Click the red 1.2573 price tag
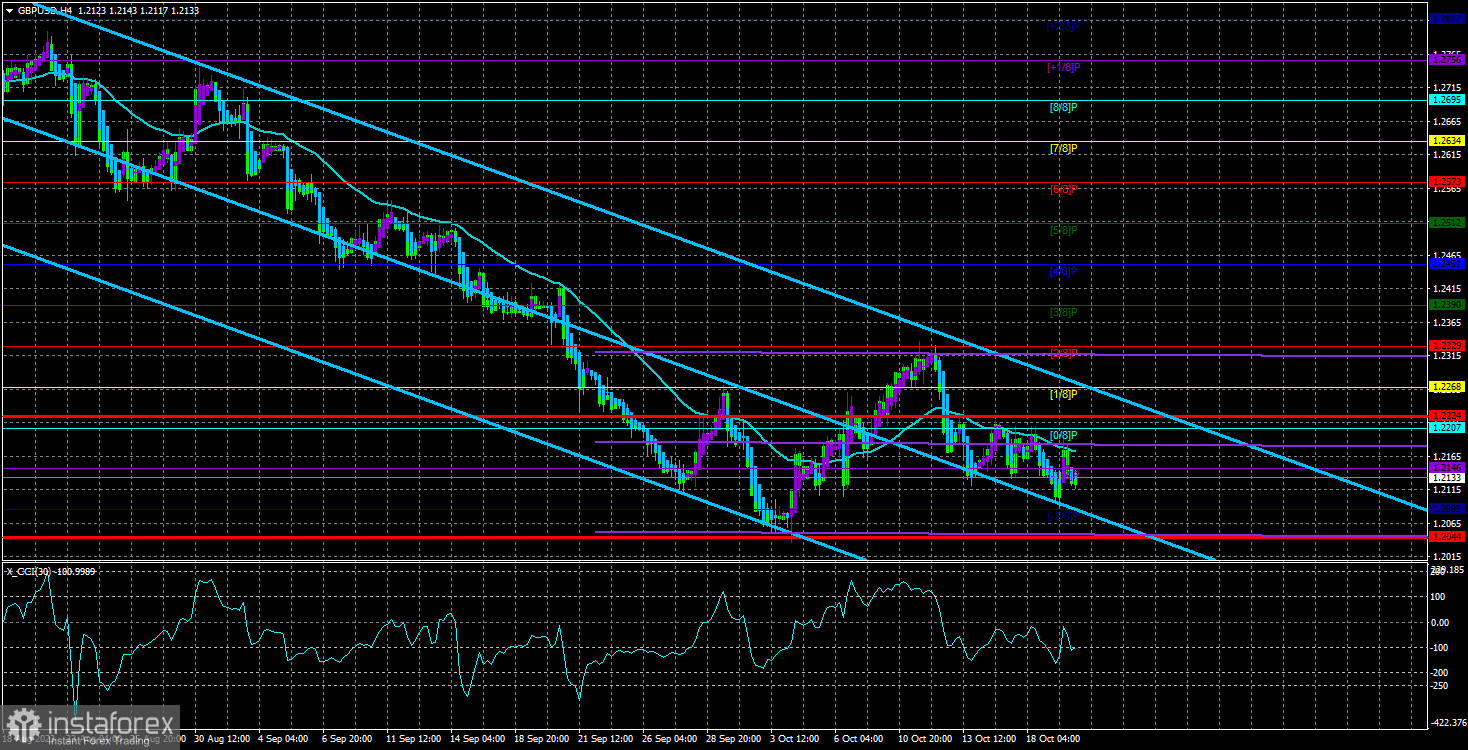The height and width of the screenshot is (750, 1468). (x=1447, y=182)
